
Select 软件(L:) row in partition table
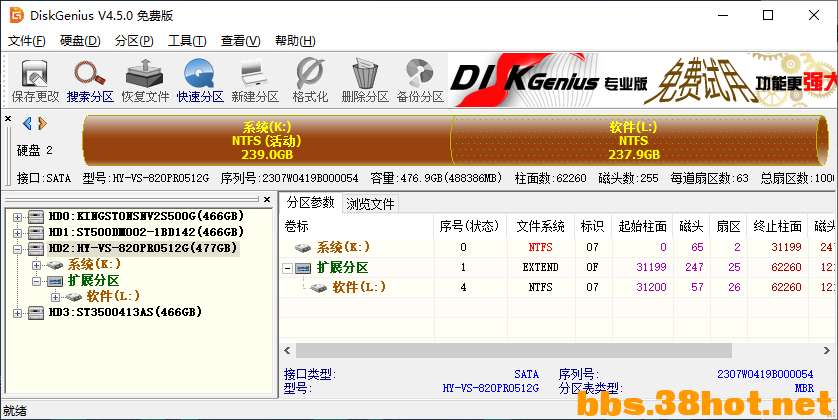(x=558, y=287)
